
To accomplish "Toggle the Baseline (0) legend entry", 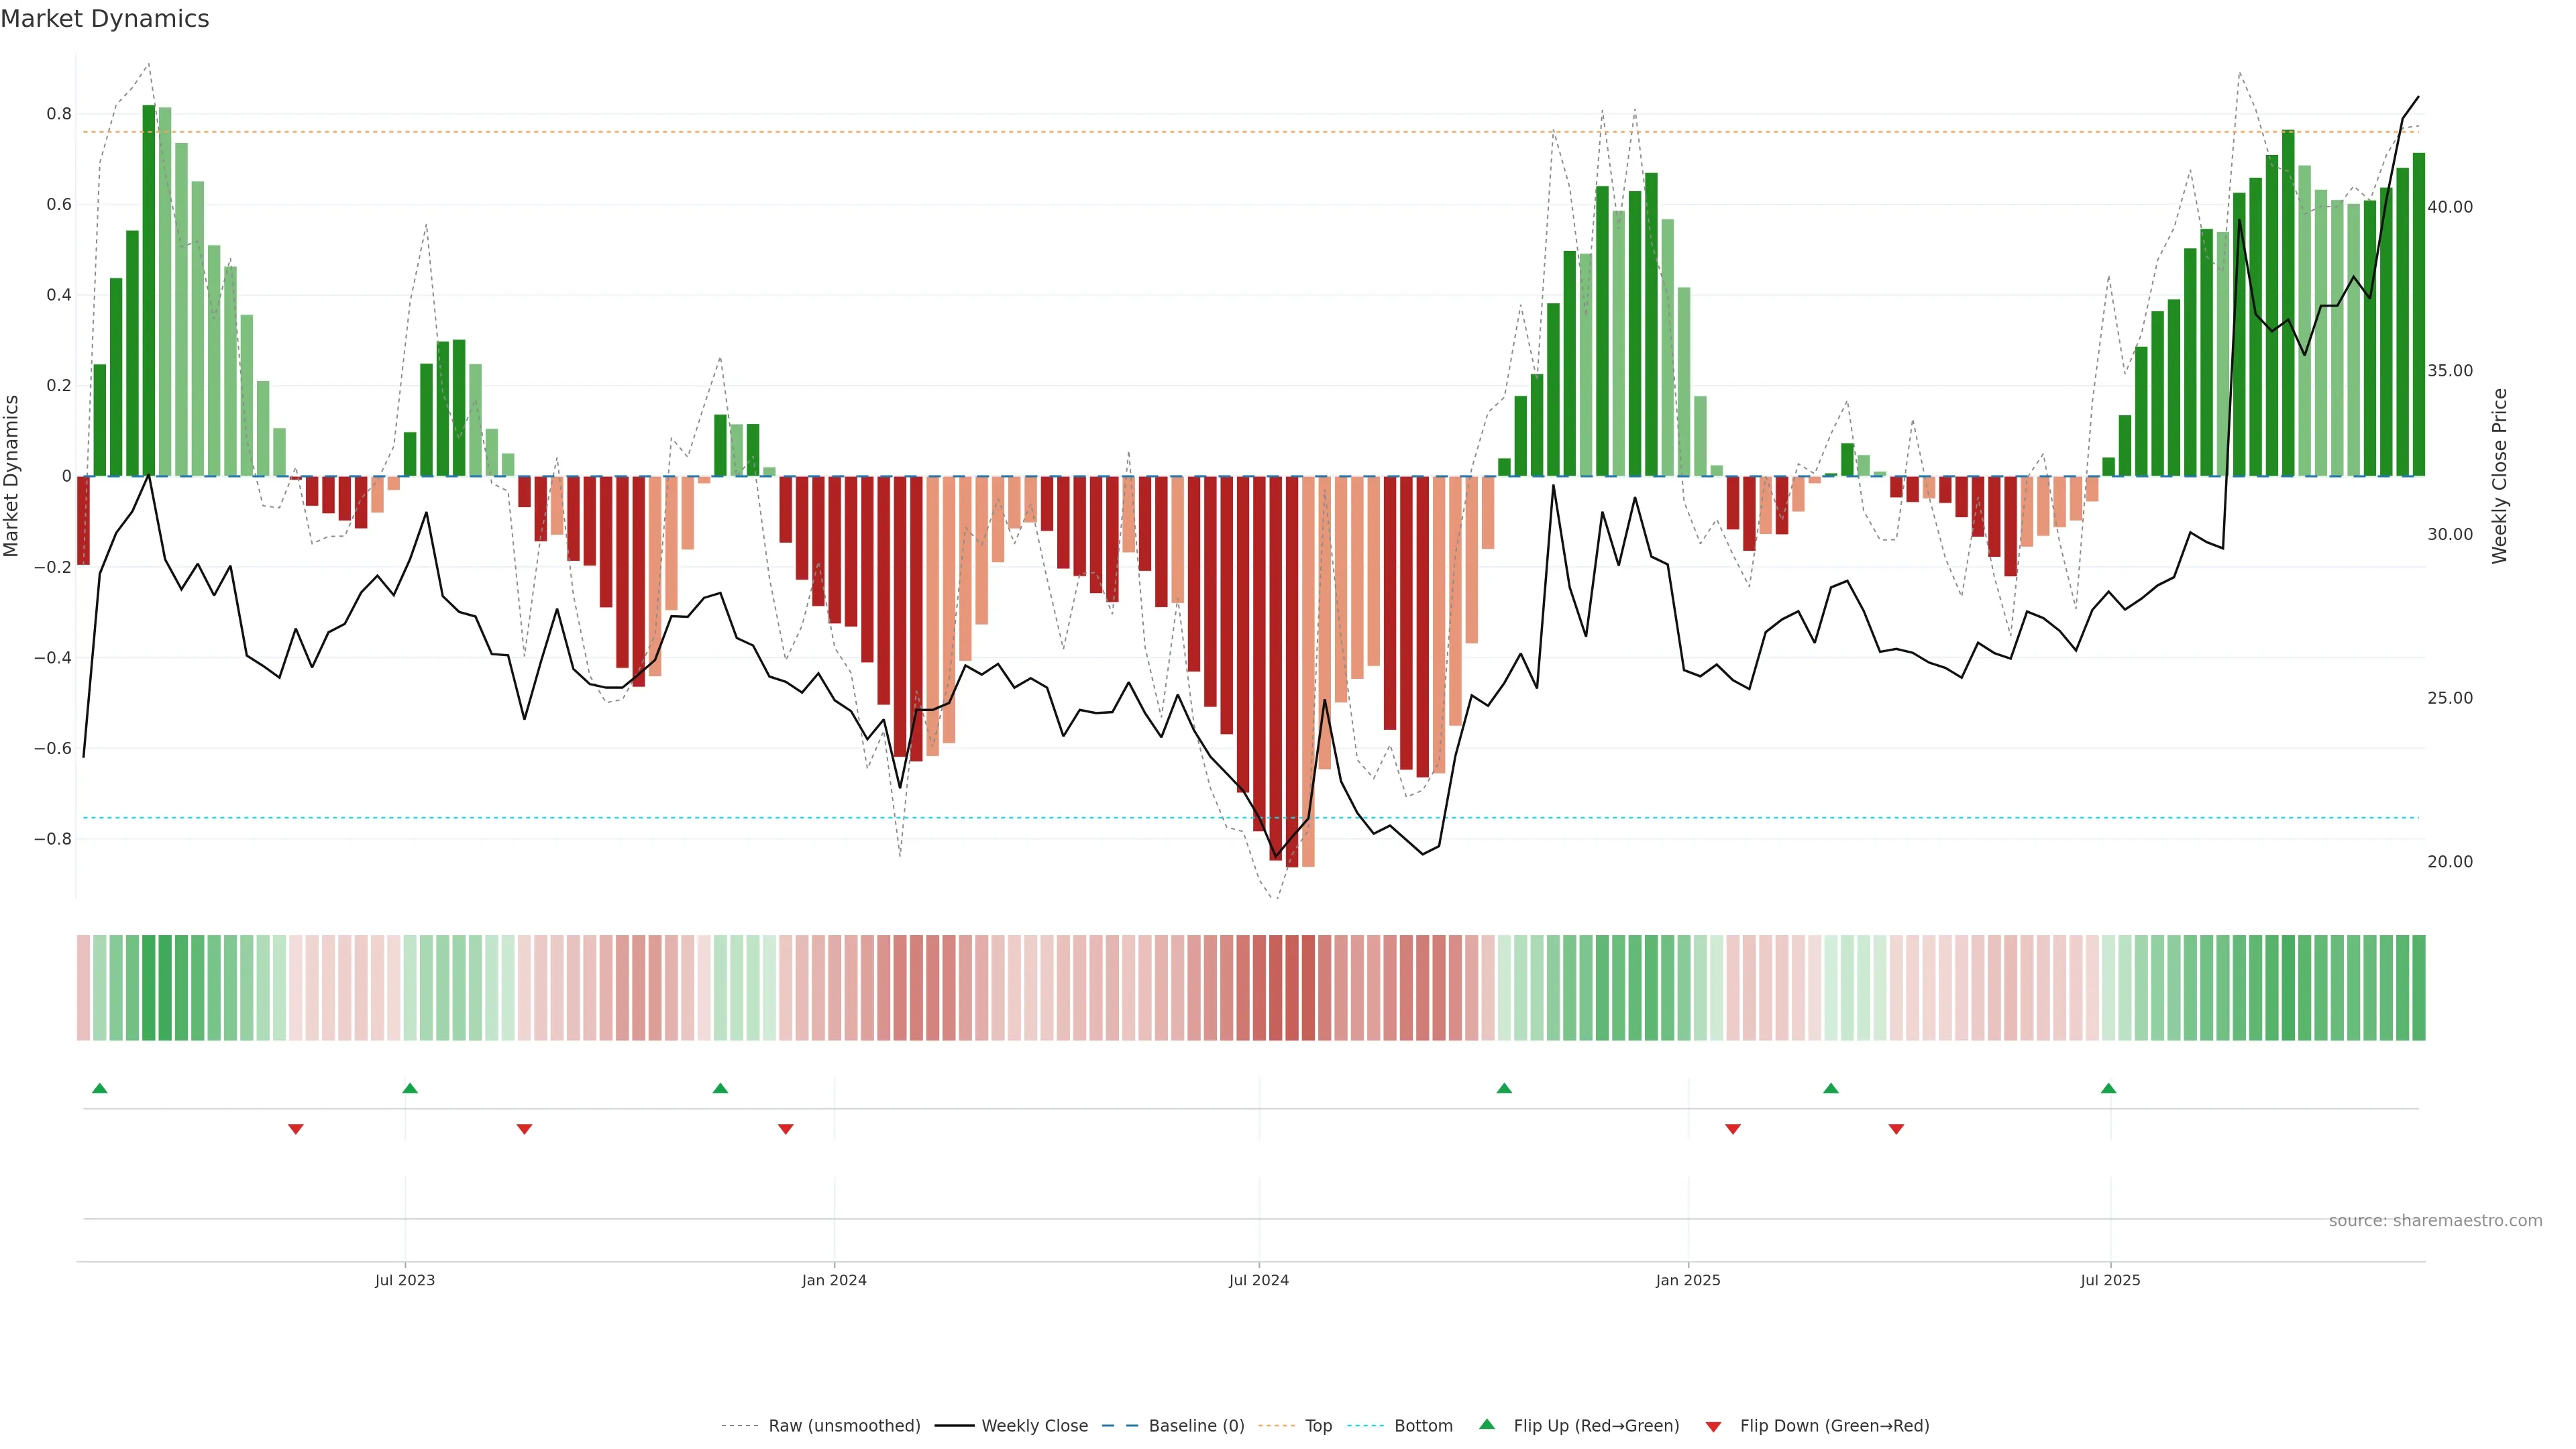I will (x=1196, y=1426).
